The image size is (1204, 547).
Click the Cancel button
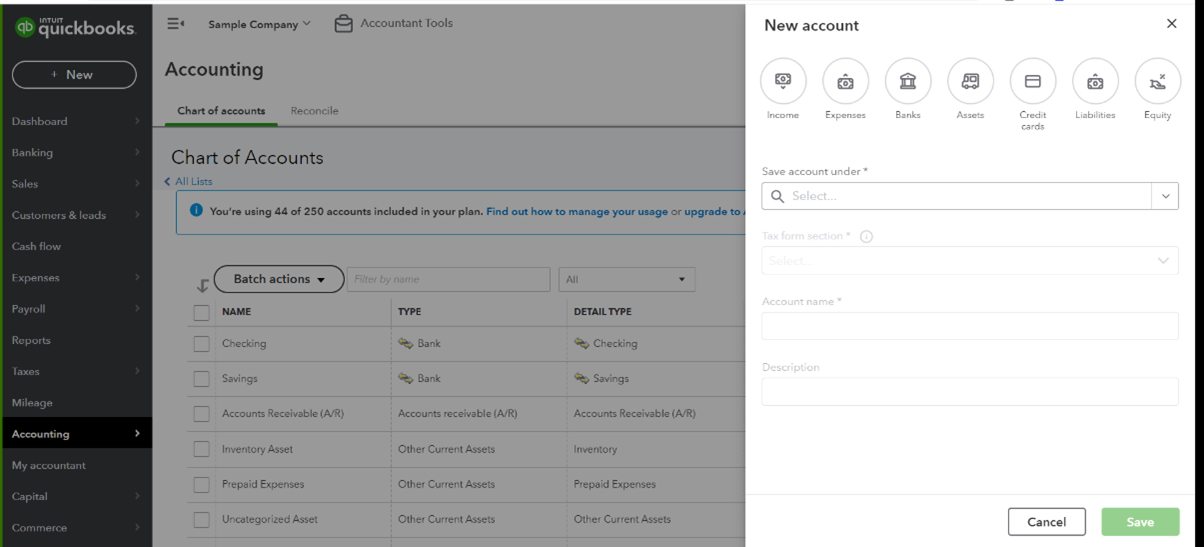(x=1046, y=521)
